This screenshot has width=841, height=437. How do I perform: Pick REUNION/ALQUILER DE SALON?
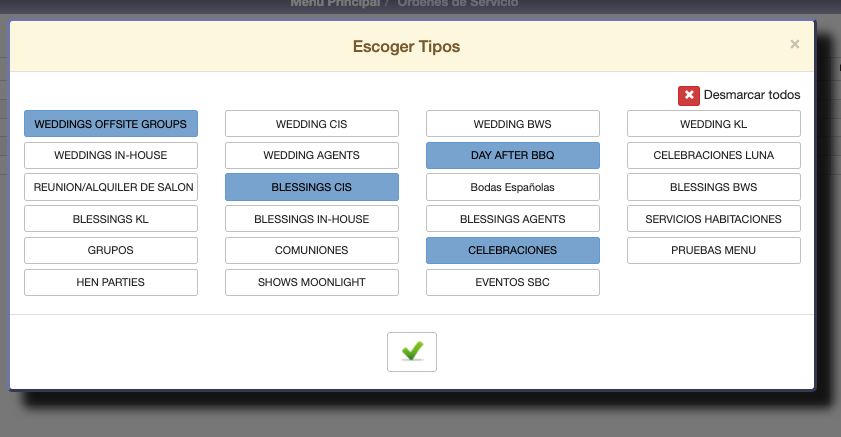click(x=111, y=187)
